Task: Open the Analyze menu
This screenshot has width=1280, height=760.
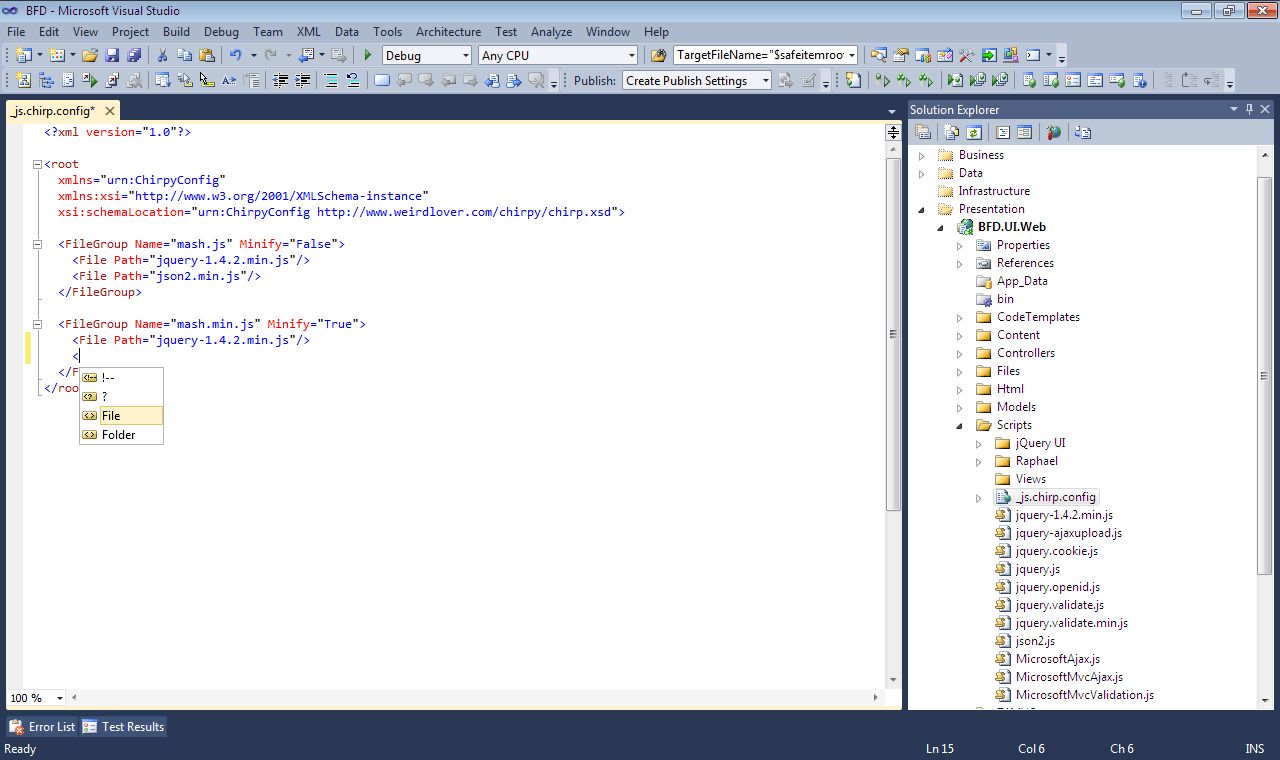Action: tap(551, 31)
